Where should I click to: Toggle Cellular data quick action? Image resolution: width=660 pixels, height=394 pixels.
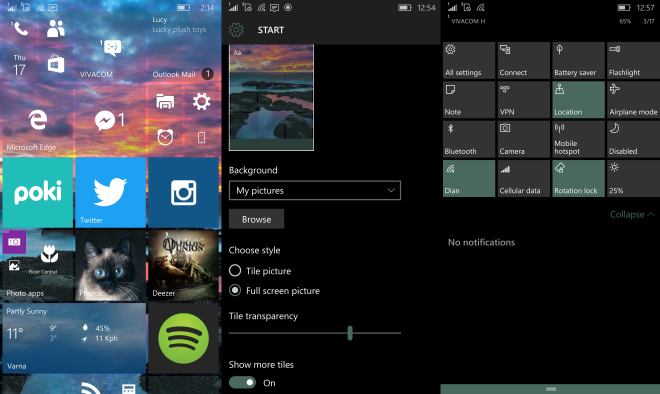[x=523, y=178]
